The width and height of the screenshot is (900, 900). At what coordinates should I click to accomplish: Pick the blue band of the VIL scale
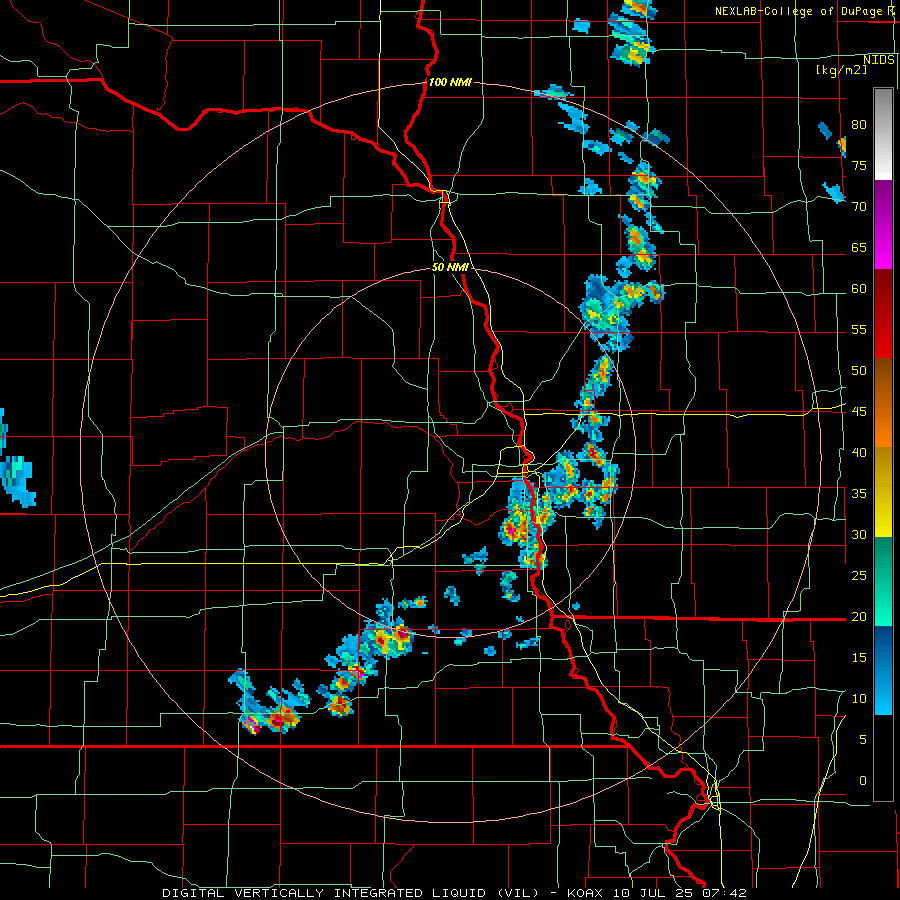tap(883, 670)
